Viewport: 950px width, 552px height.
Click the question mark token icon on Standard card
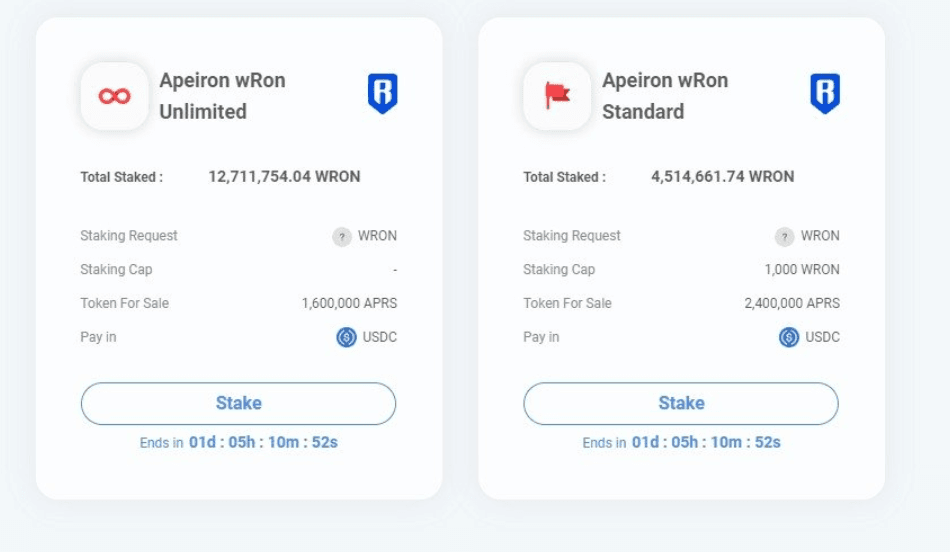785,236
